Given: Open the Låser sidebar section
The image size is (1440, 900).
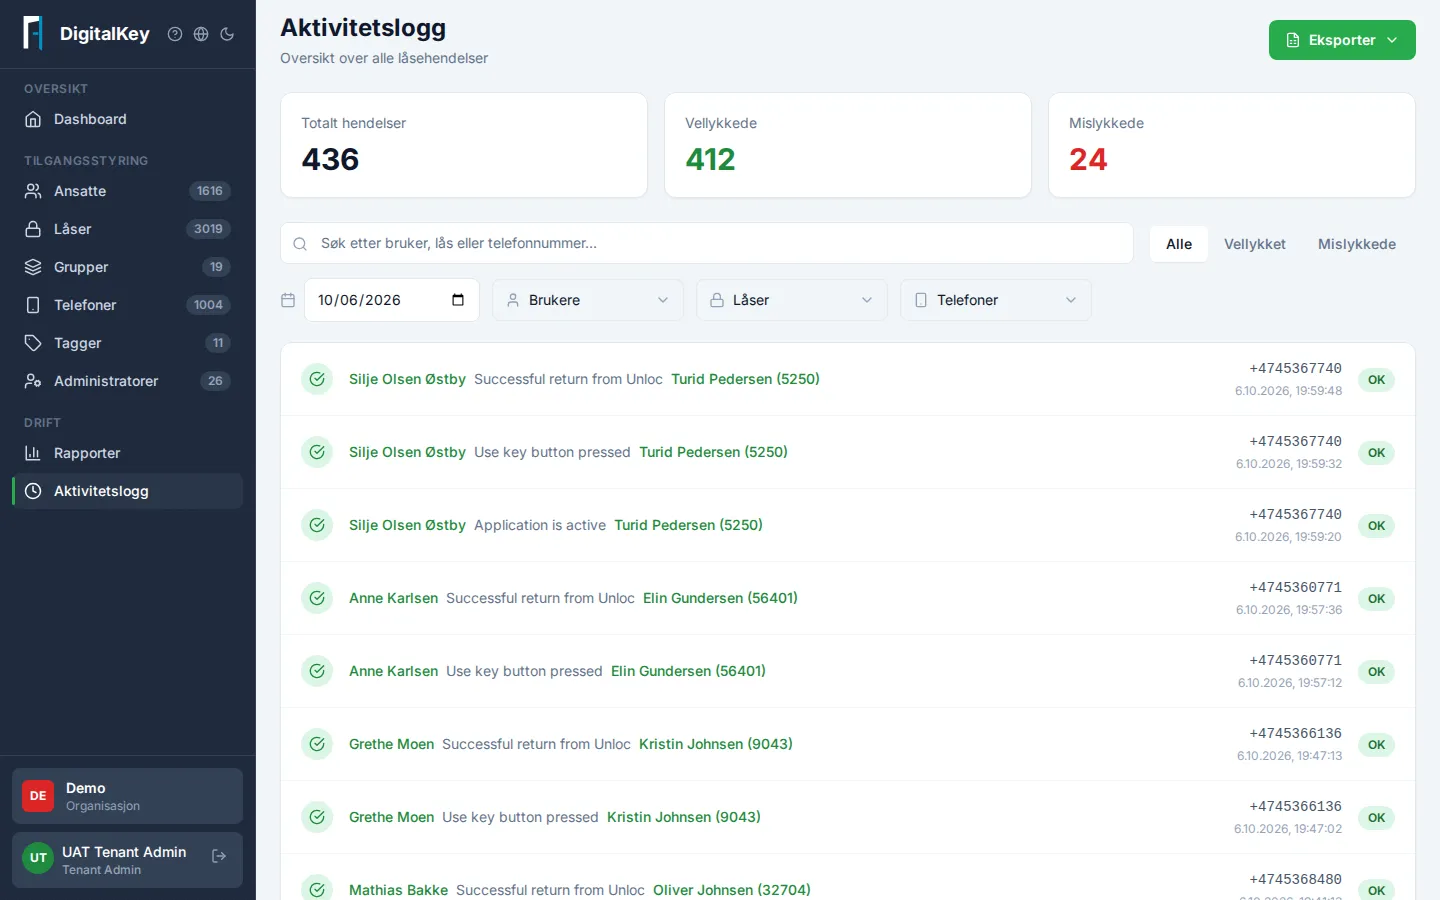Looking at the screenshot, I should click(127, 229).
